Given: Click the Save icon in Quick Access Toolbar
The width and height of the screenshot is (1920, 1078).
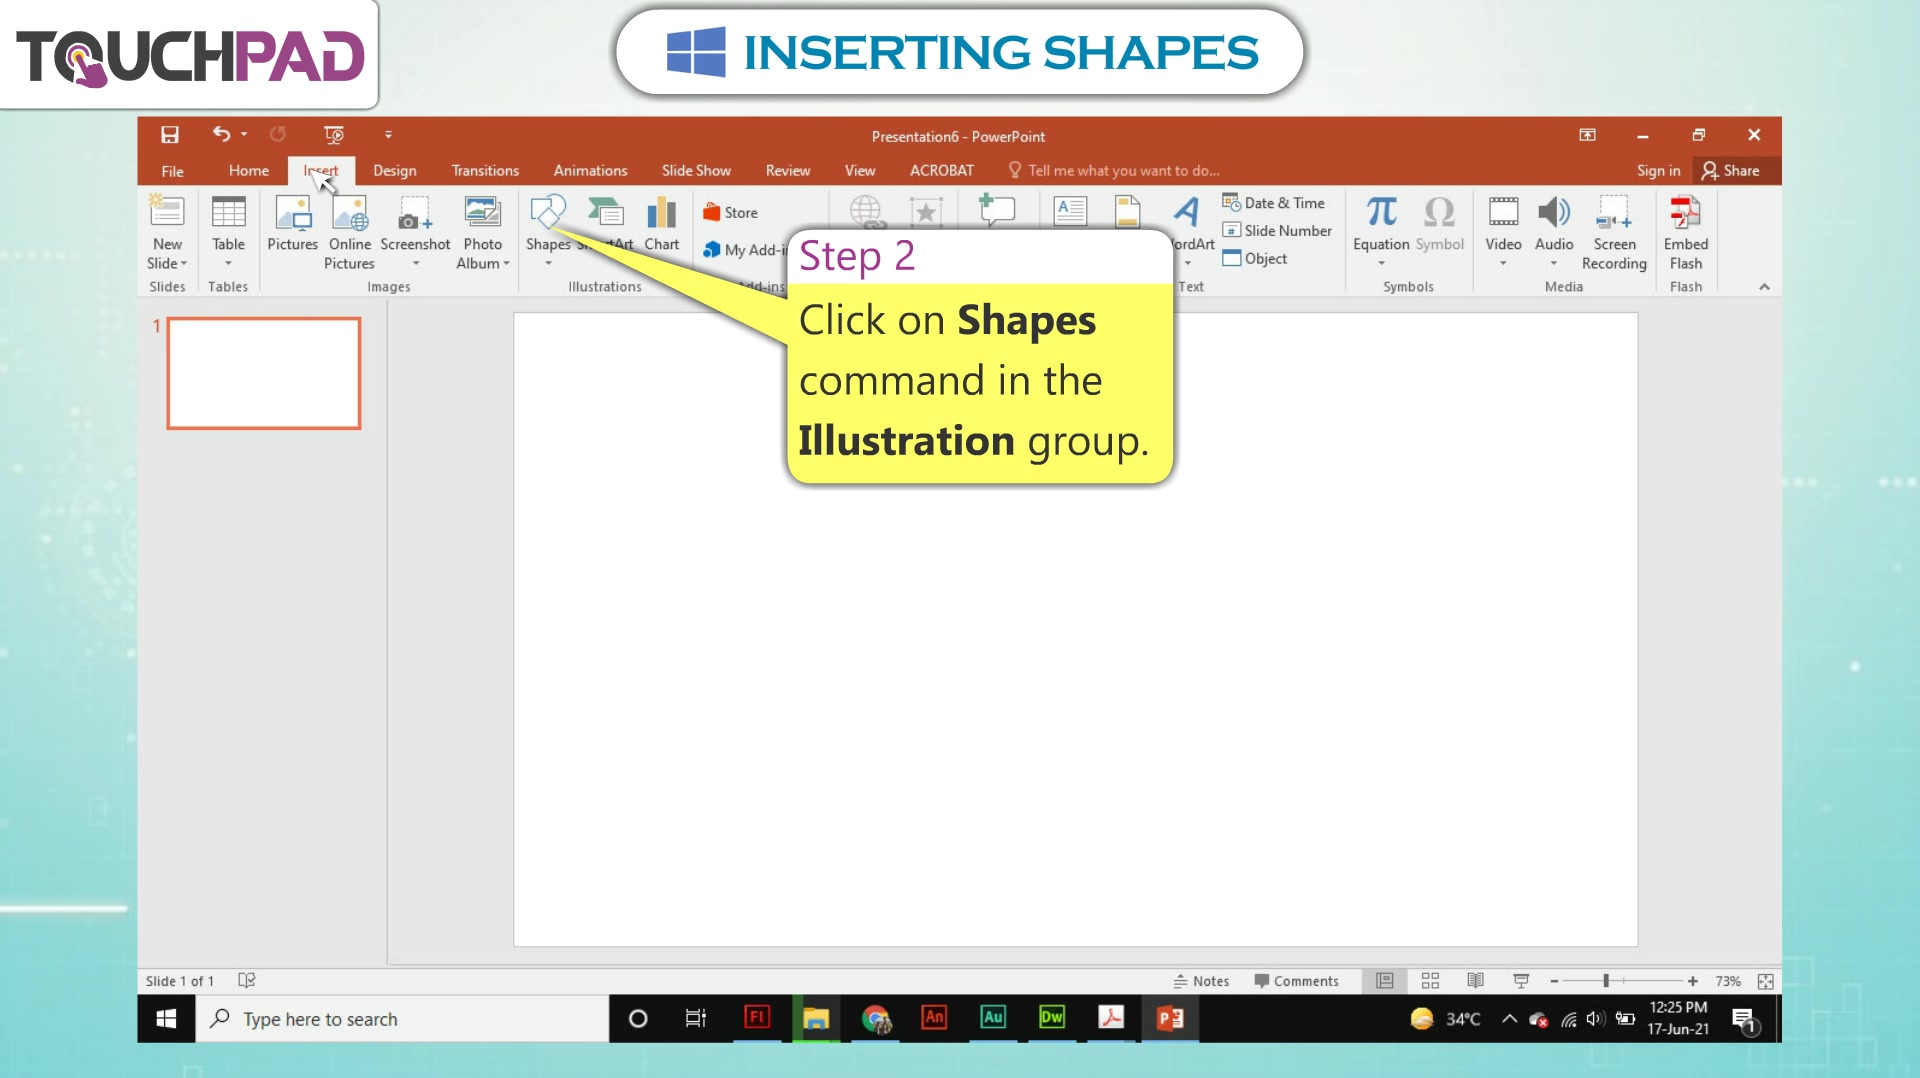Looking at the screenshot, I should [x=170, y=135].
